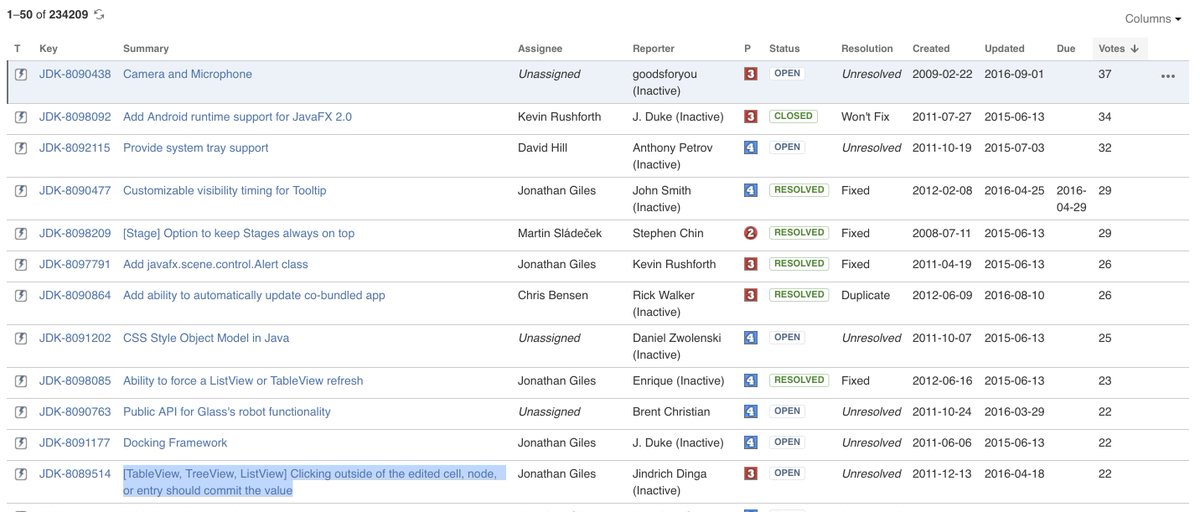Image resolution: width=1200 pixels, height=512 pixels.
Task: Open the Camera and Microphone issue
Action: (x=187, y=74)
